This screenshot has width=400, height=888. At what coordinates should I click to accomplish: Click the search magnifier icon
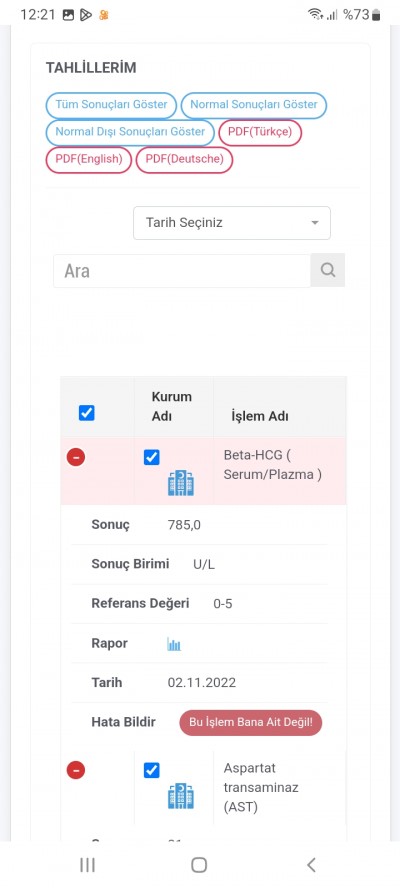[x=327, y=270]
